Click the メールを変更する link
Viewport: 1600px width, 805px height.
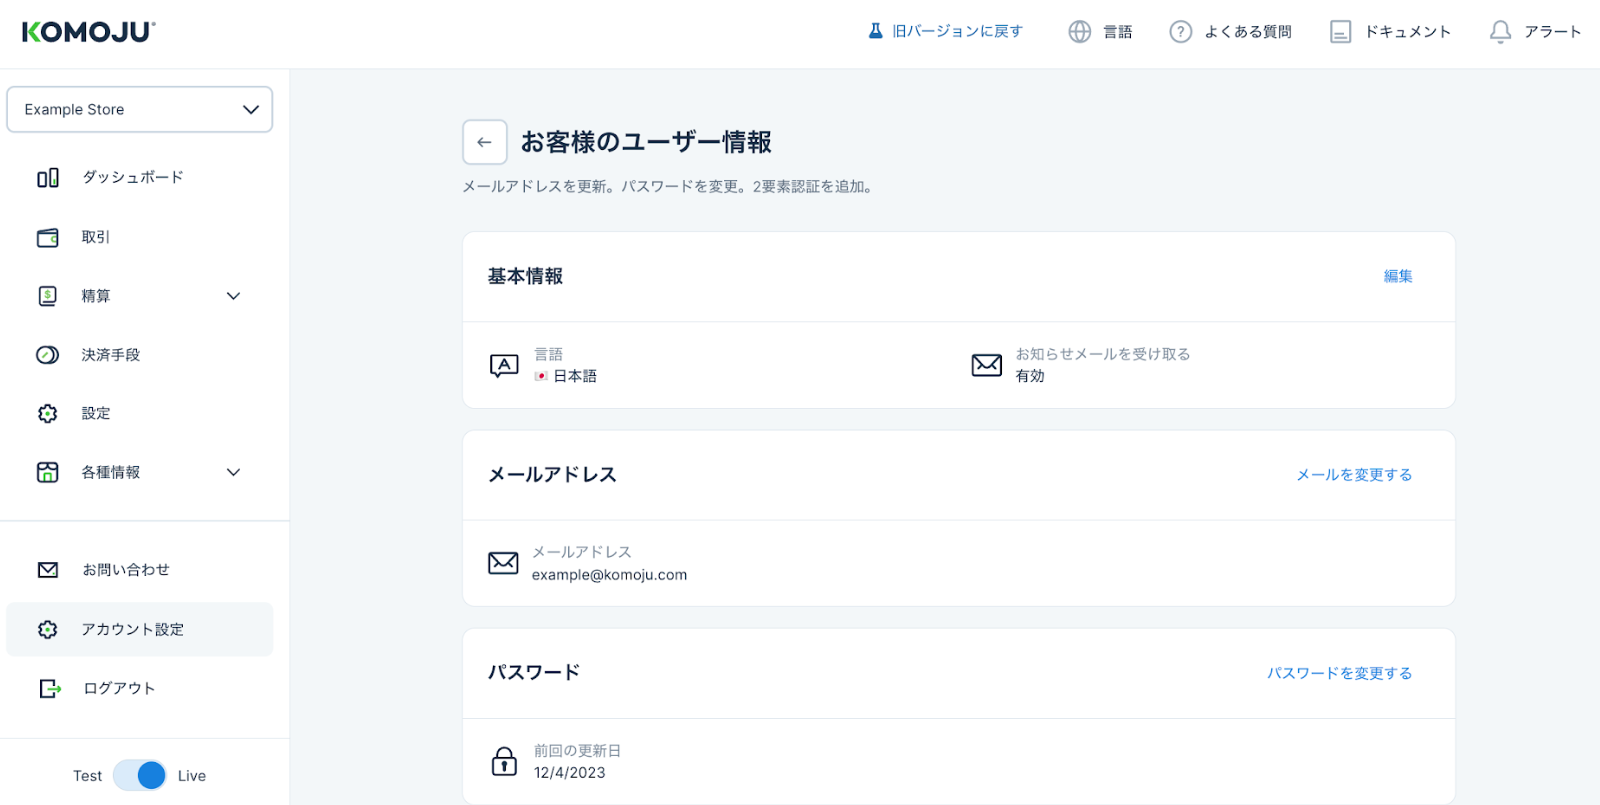click(x=1354, y=475)
